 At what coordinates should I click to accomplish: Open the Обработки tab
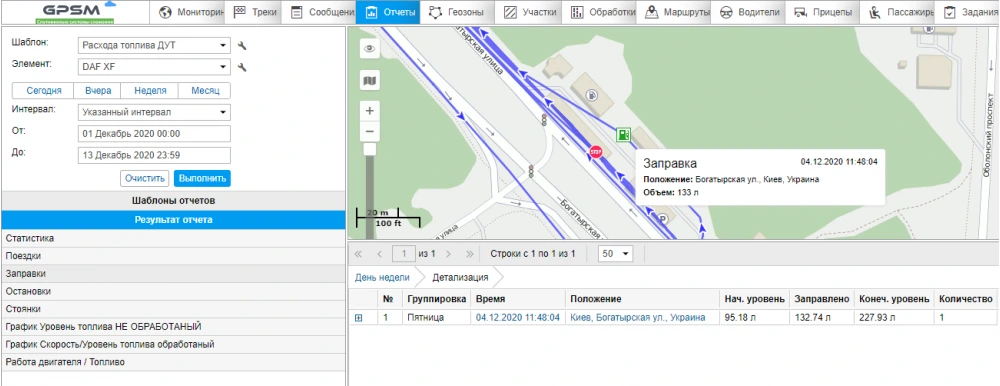tap(599, 12)
